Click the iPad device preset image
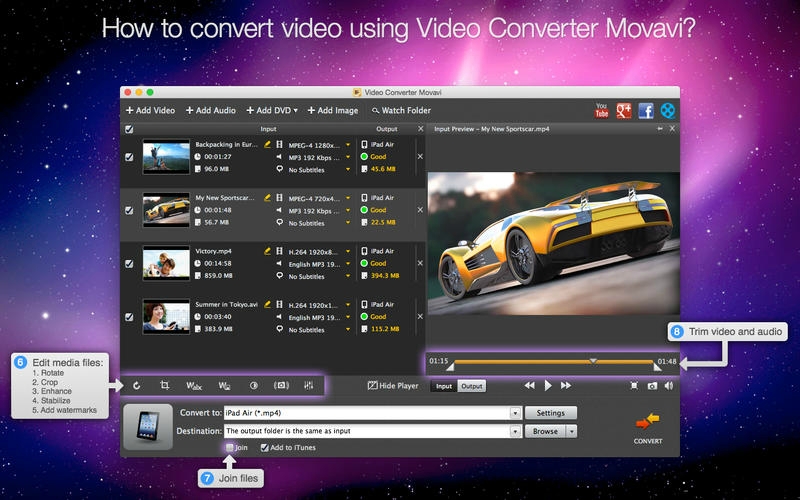The width and height of the screenshot is (800, 500). pos(148,427)
